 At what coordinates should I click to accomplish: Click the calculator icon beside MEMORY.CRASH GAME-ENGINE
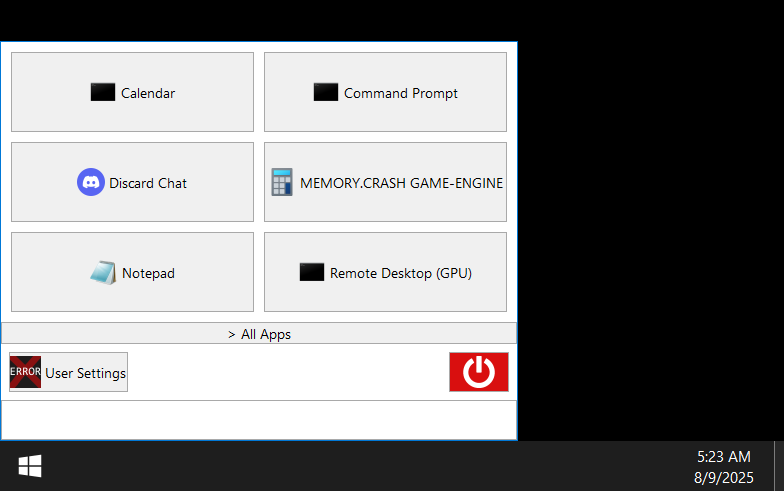point(282,182)
